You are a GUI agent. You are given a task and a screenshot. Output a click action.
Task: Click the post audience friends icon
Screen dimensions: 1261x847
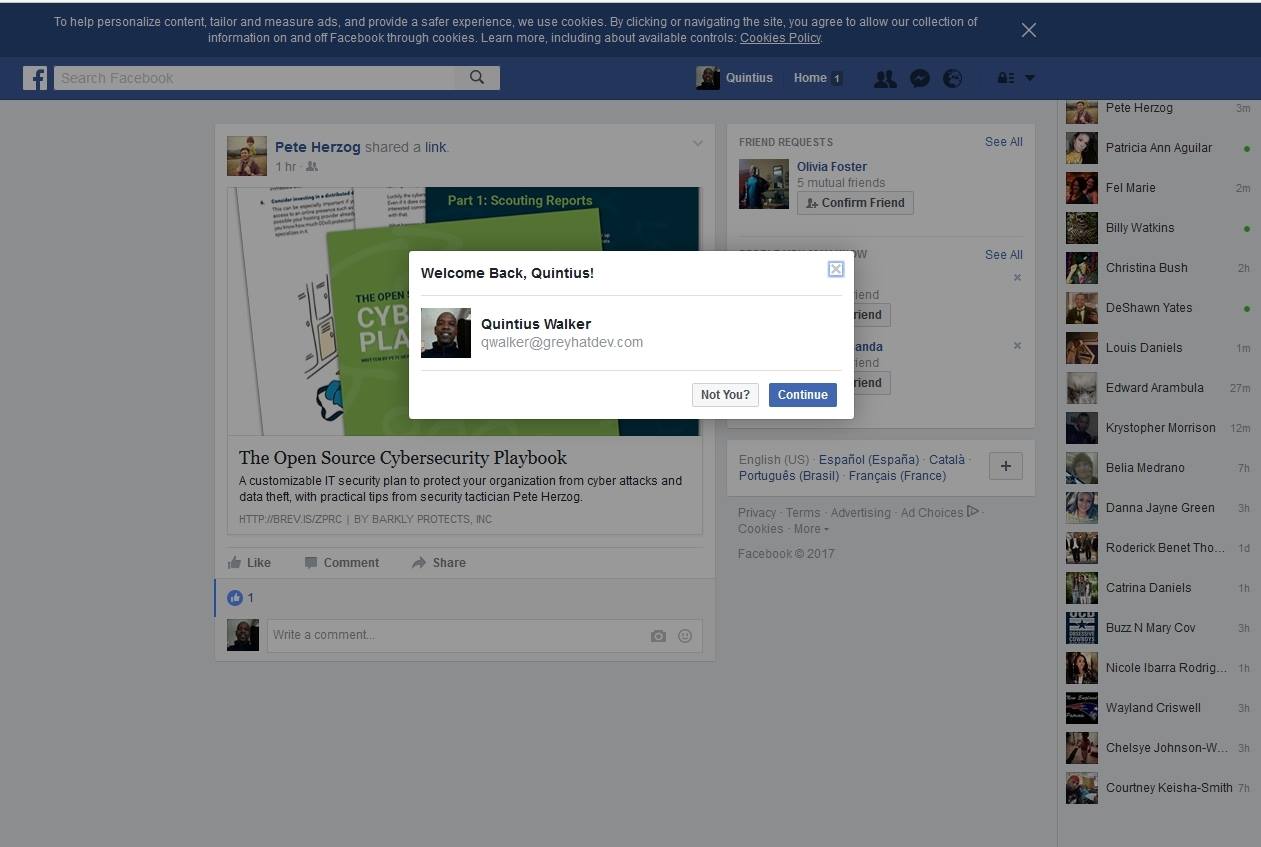pos(312,167)
